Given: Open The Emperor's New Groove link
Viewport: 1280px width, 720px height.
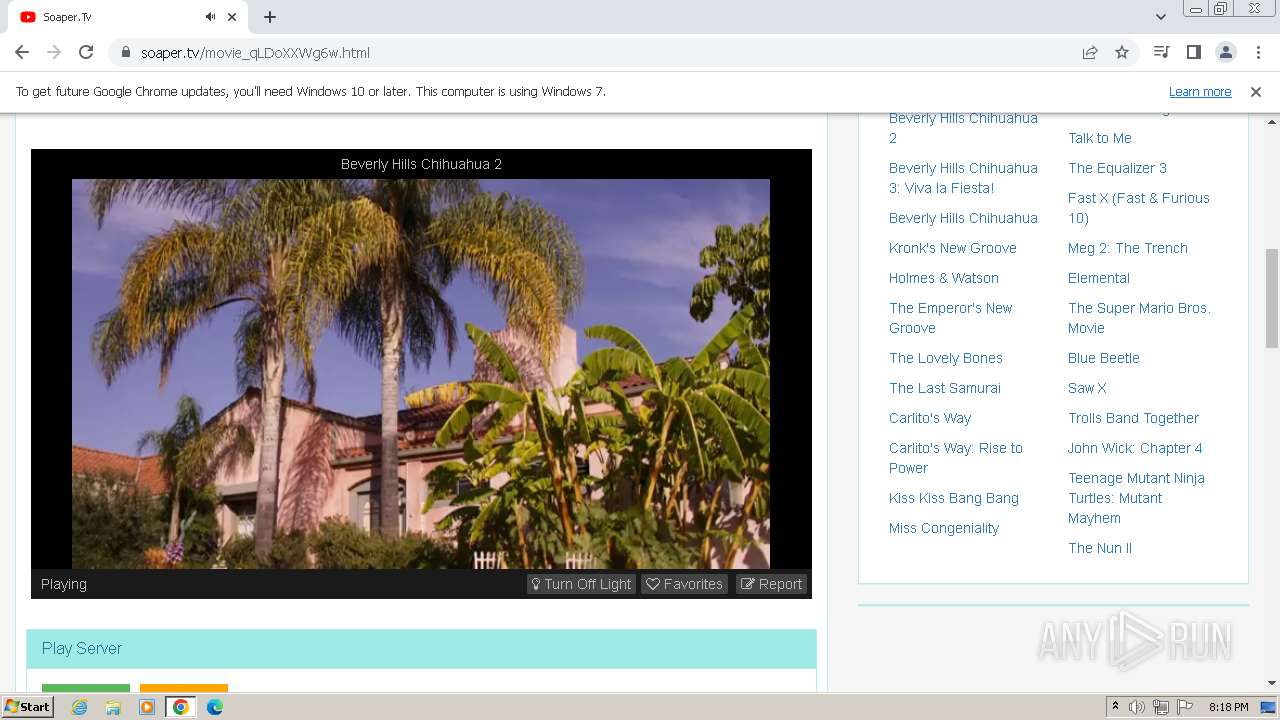Looking at the screenshot, I should [x=950, y=318].
